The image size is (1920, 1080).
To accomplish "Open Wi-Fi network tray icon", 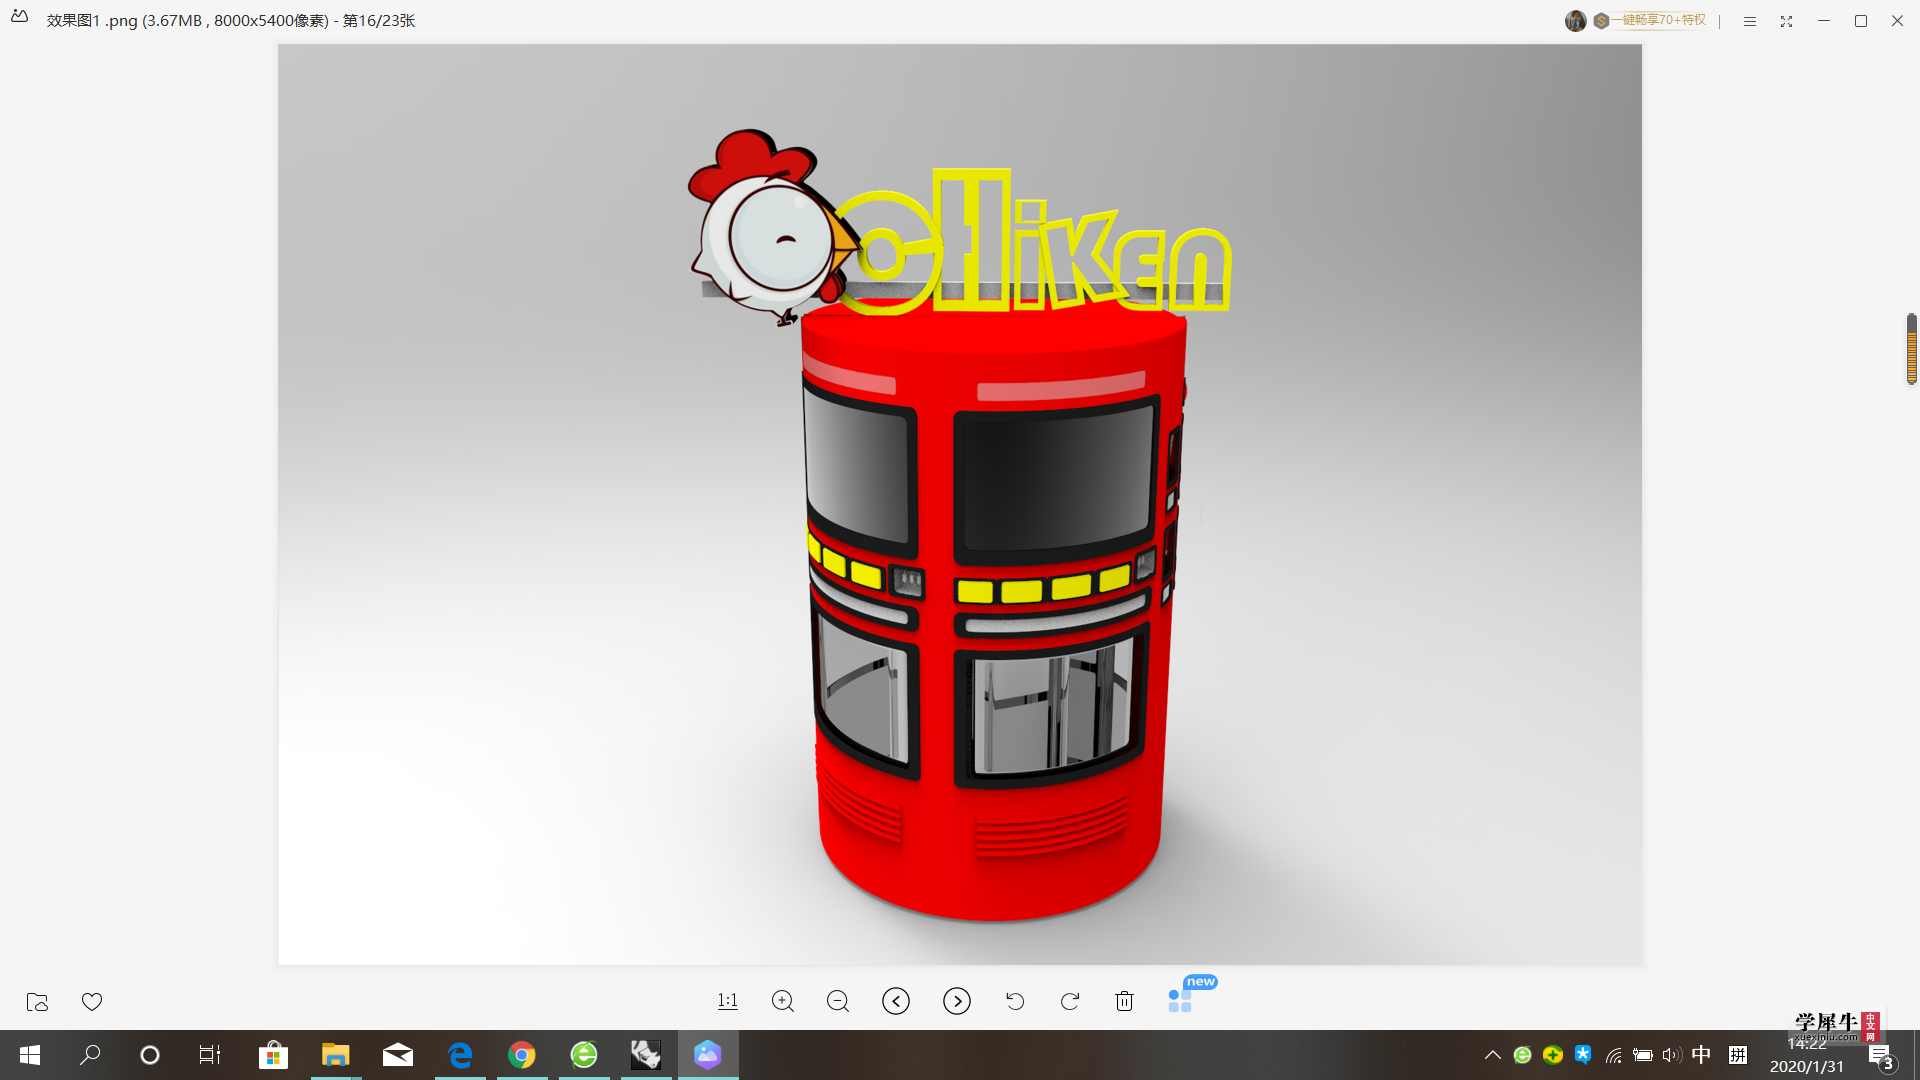I will [x=1613, y=1055].
